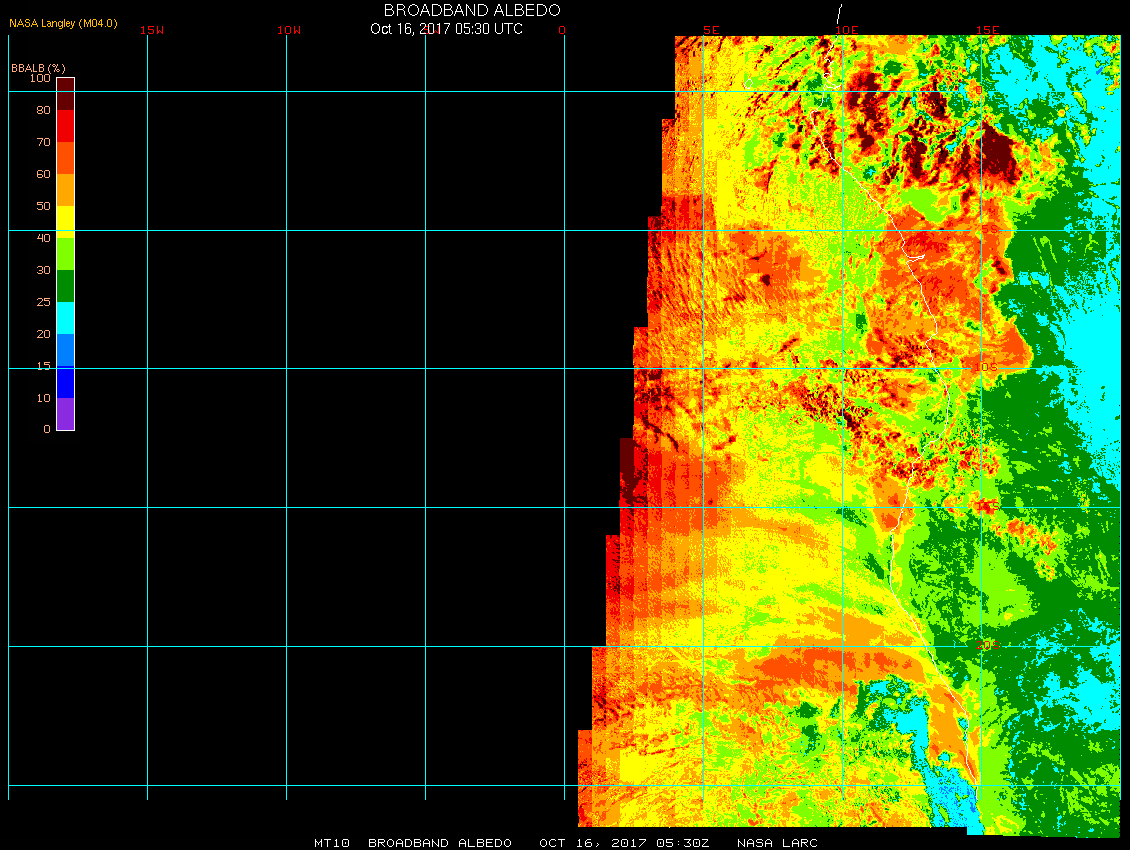Pick the yellow 40–50% legend swatch
The image size is (1130, 850).
pyautogui.click(x=65, y=221)
